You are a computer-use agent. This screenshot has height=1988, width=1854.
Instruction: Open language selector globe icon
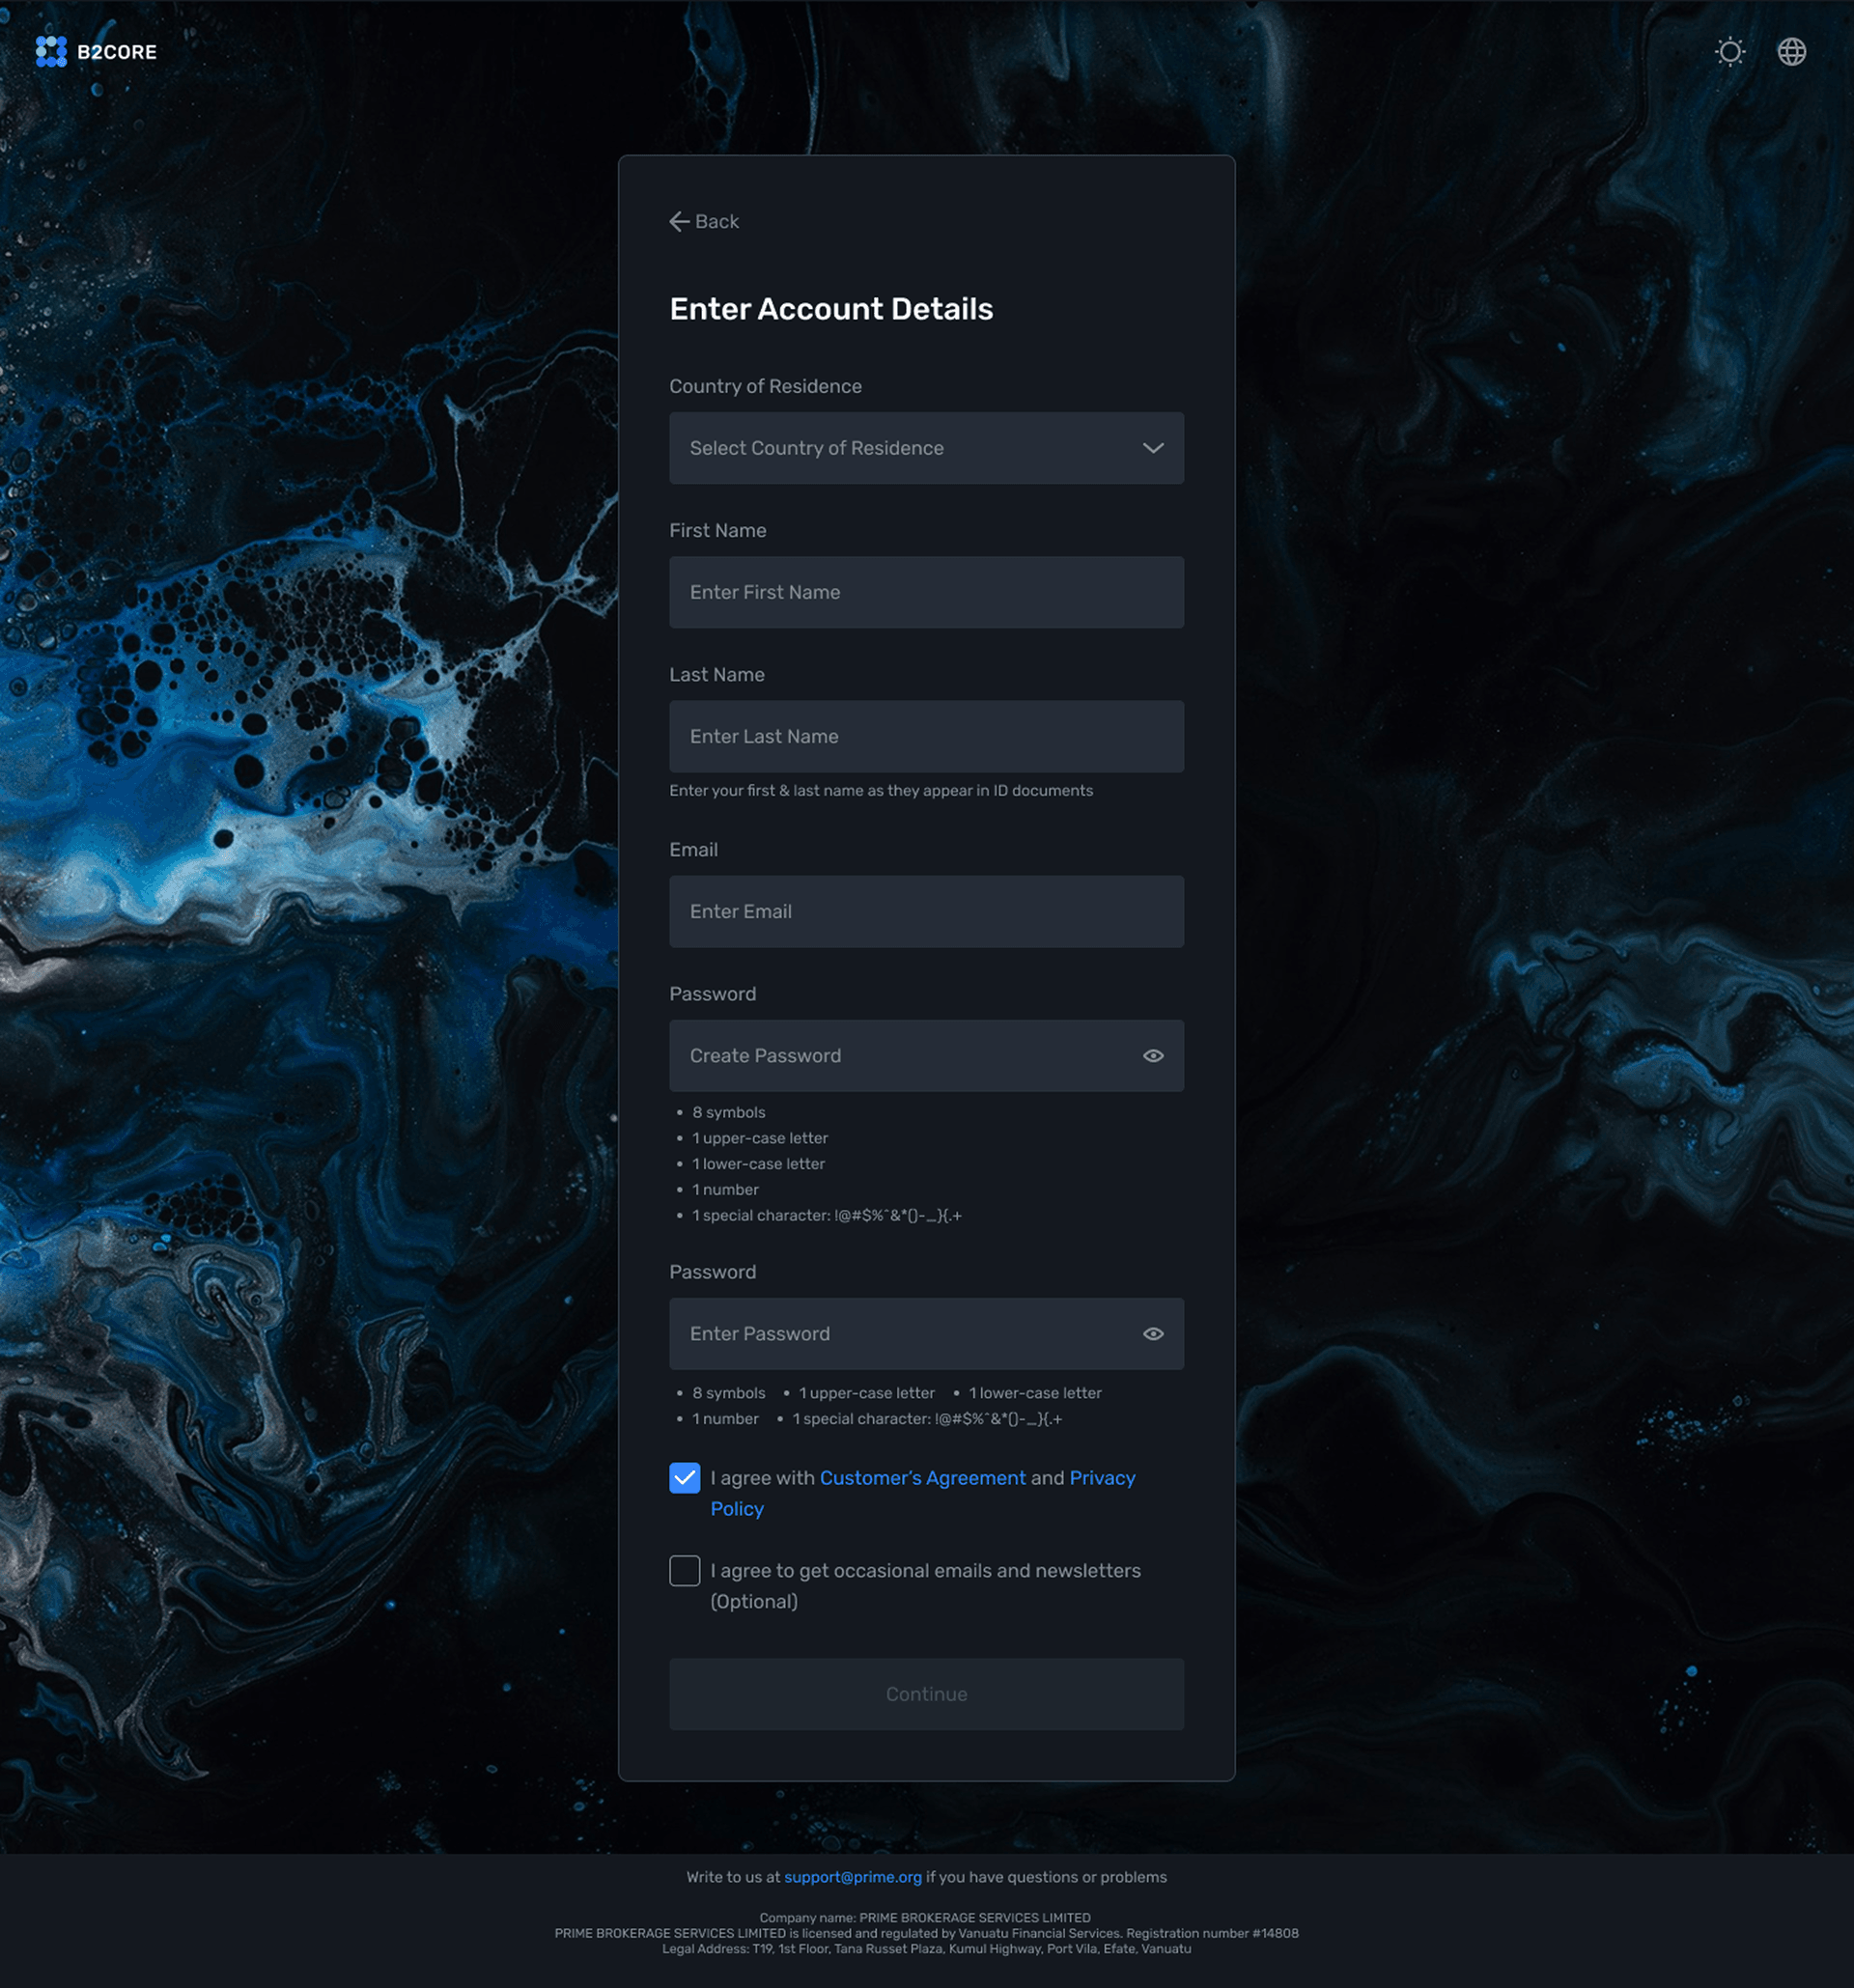(x=1791, y=51)
